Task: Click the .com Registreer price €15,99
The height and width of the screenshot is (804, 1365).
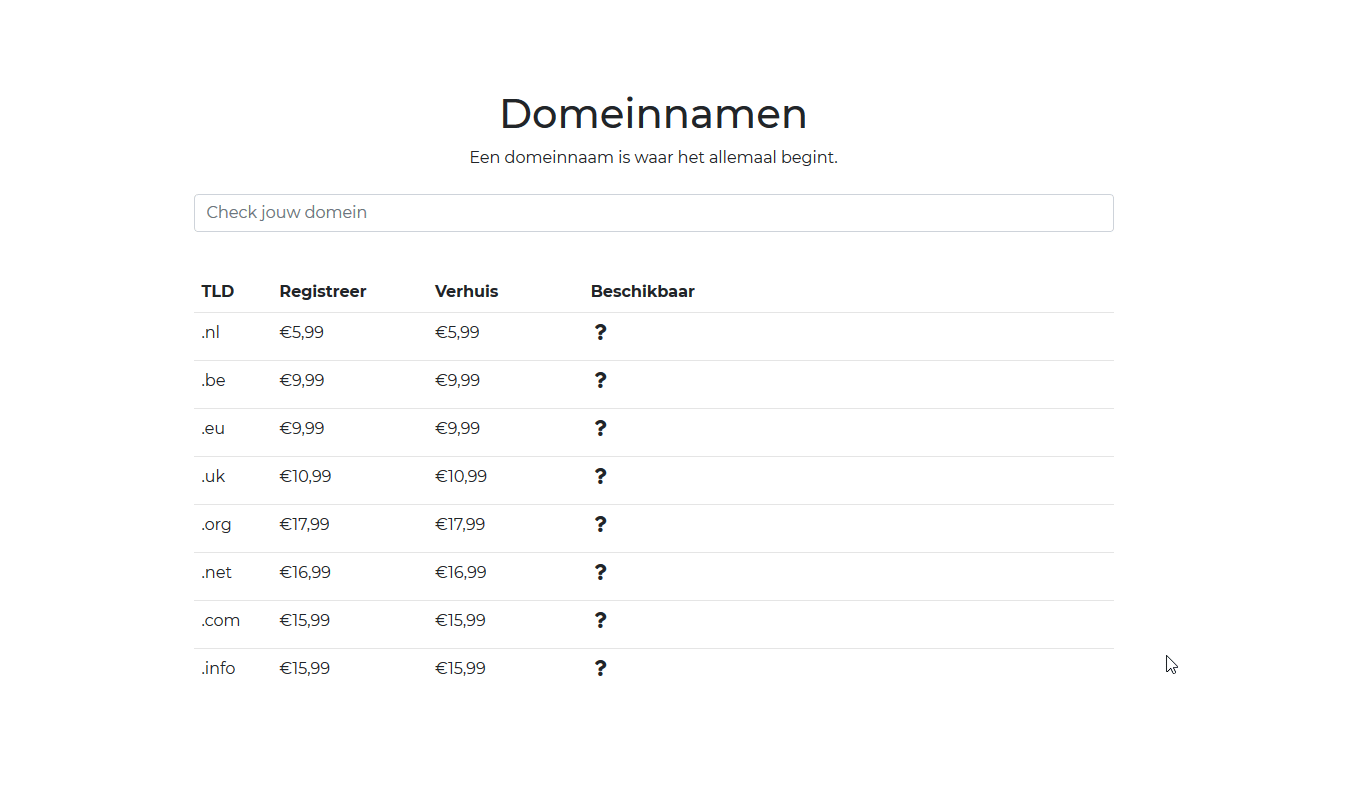Action: coord(305,620)
